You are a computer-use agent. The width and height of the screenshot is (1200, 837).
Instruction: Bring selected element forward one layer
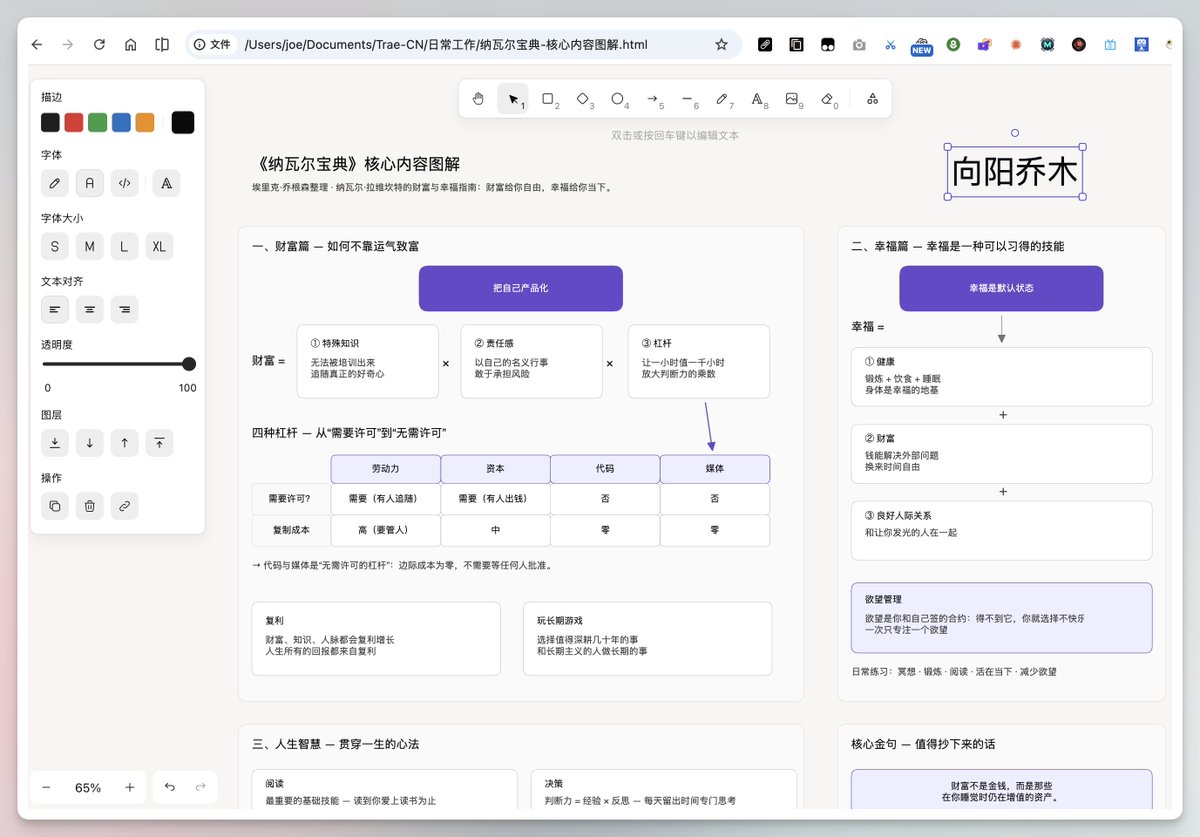124,443
